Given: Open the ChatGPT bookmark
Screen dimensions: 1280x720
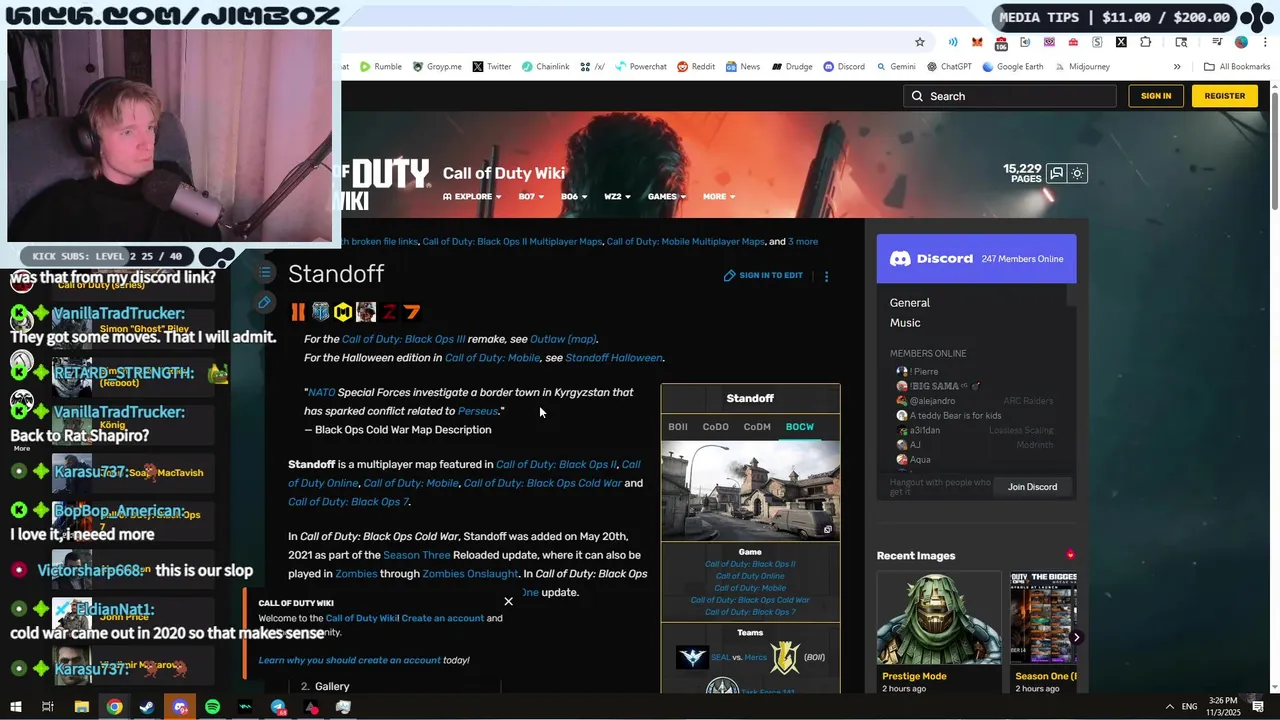Looking at the screenshot, I should [x=949, y=67].
